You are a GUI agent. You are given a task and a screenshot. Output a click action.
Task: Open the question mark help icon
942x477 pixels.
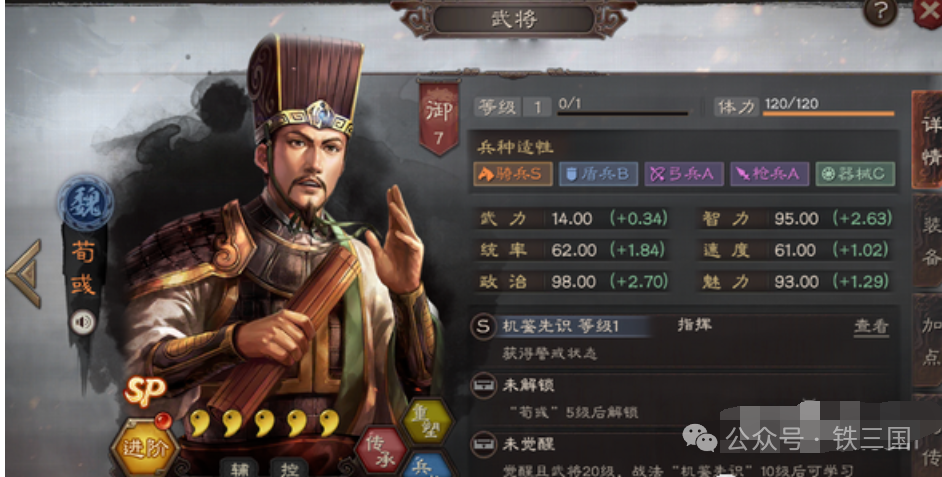[x=880, y=11]
